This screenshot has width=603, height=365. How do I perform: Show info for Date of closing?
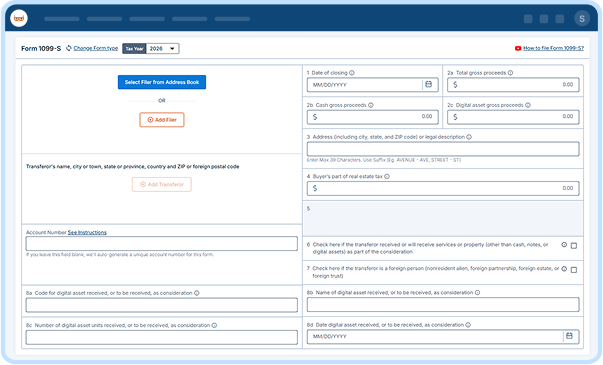click(x=352, y=73)
